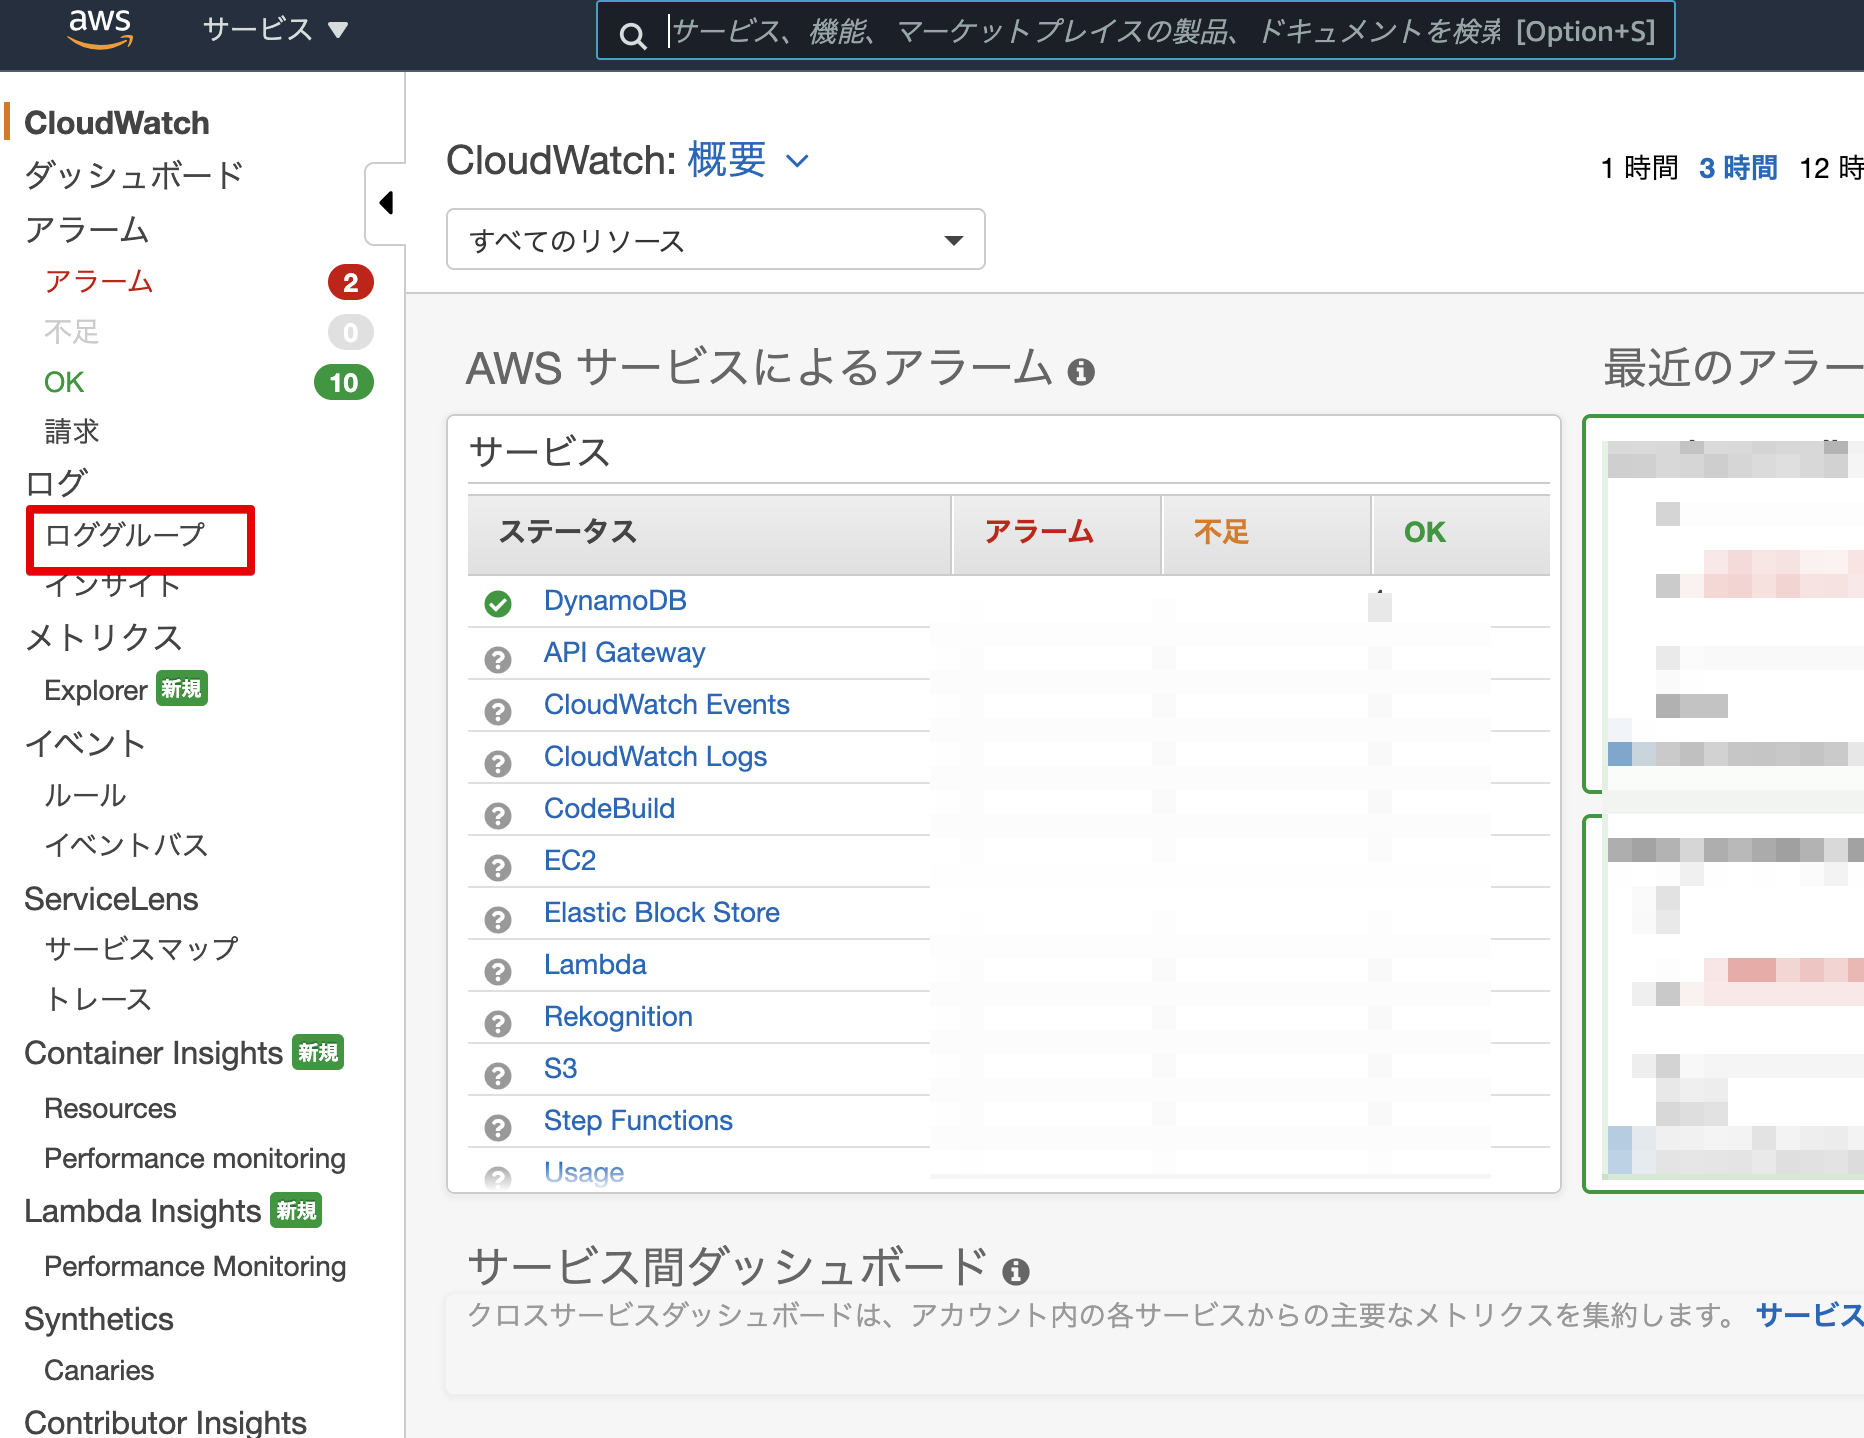Click the 新規 badge beside Lambda Insights
1864x1438 pixels.
point(296,1210)
